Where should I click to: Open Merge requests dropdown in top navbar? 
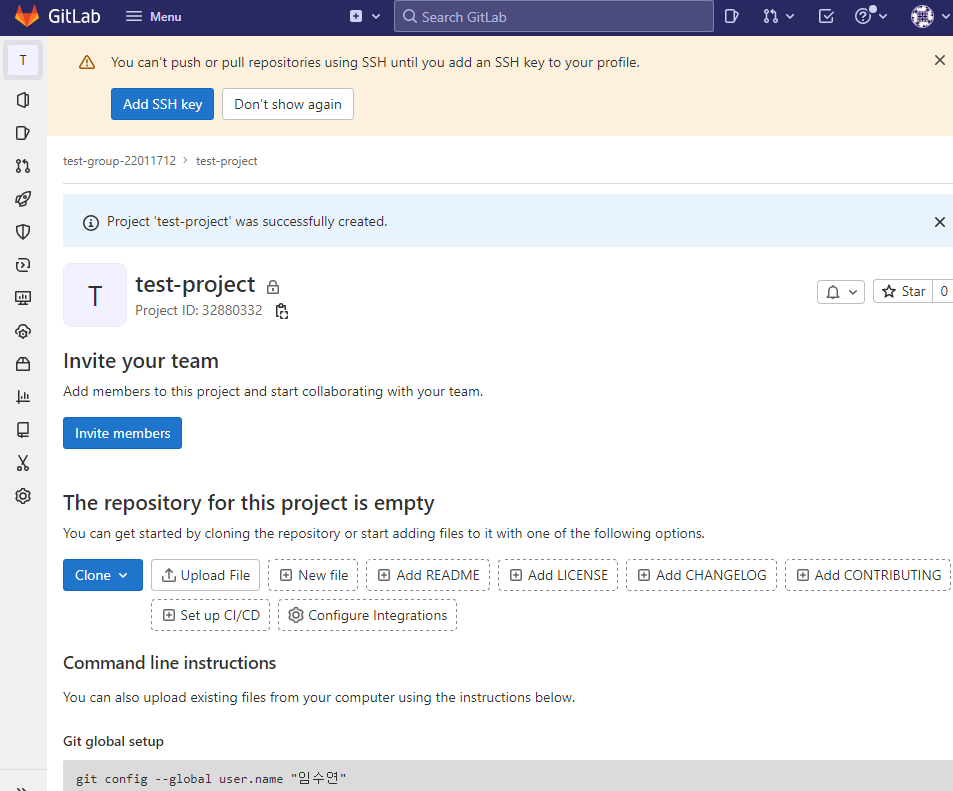[778, 16]
